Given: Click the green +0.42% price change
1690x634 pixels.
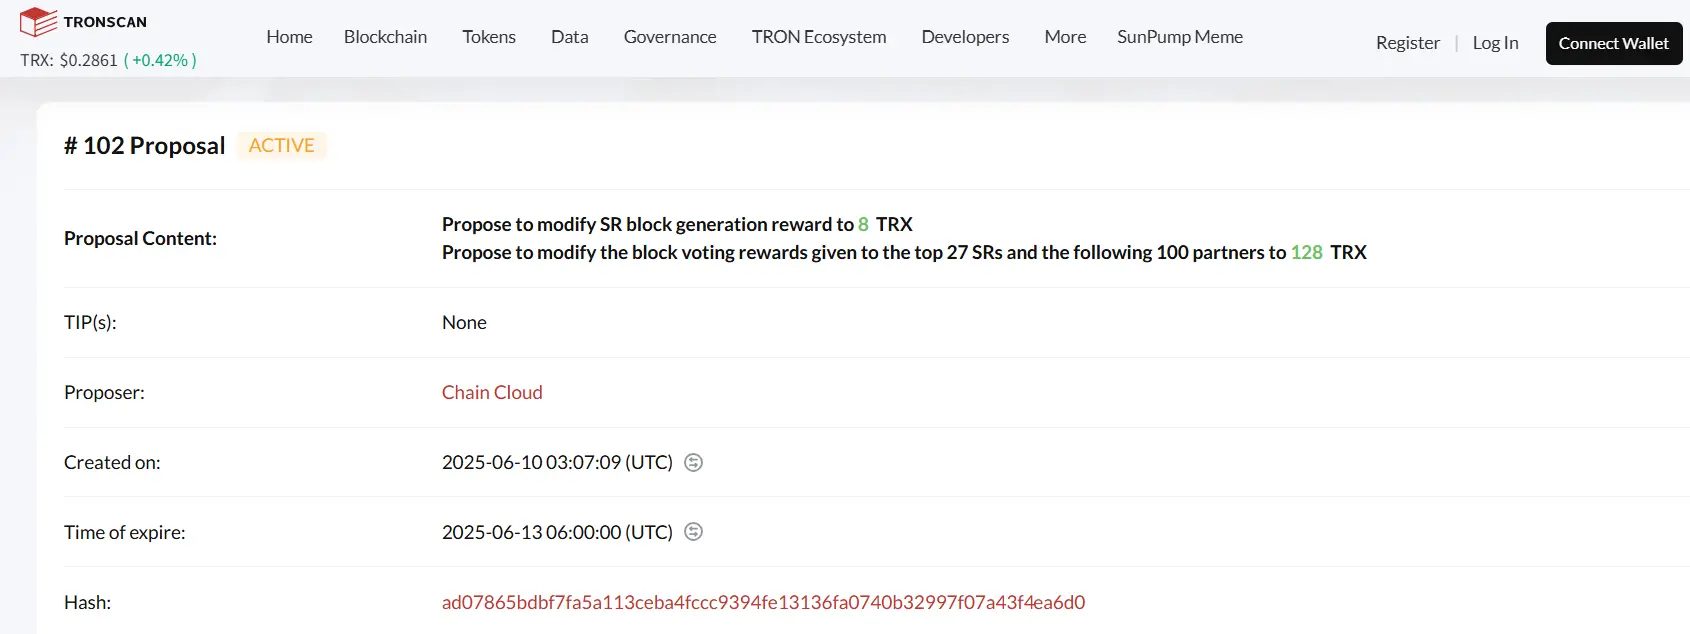Looking at the screenshot, I should click(x=161, y=60).
